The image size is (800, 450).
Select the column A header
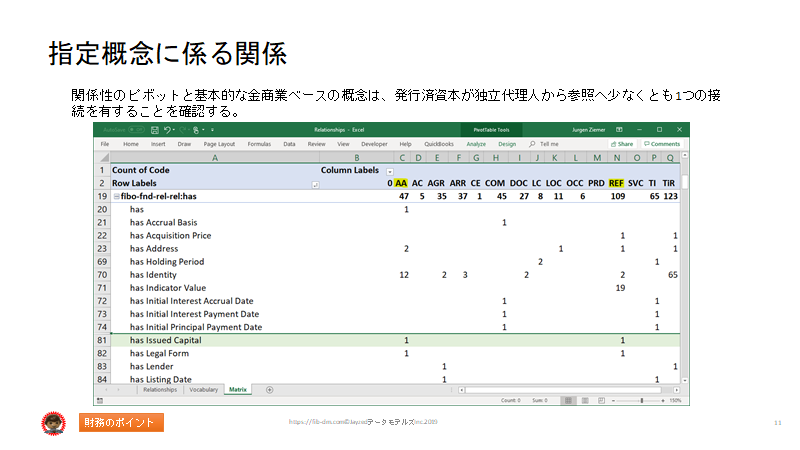pyautogui.click(x=215, y=158)
